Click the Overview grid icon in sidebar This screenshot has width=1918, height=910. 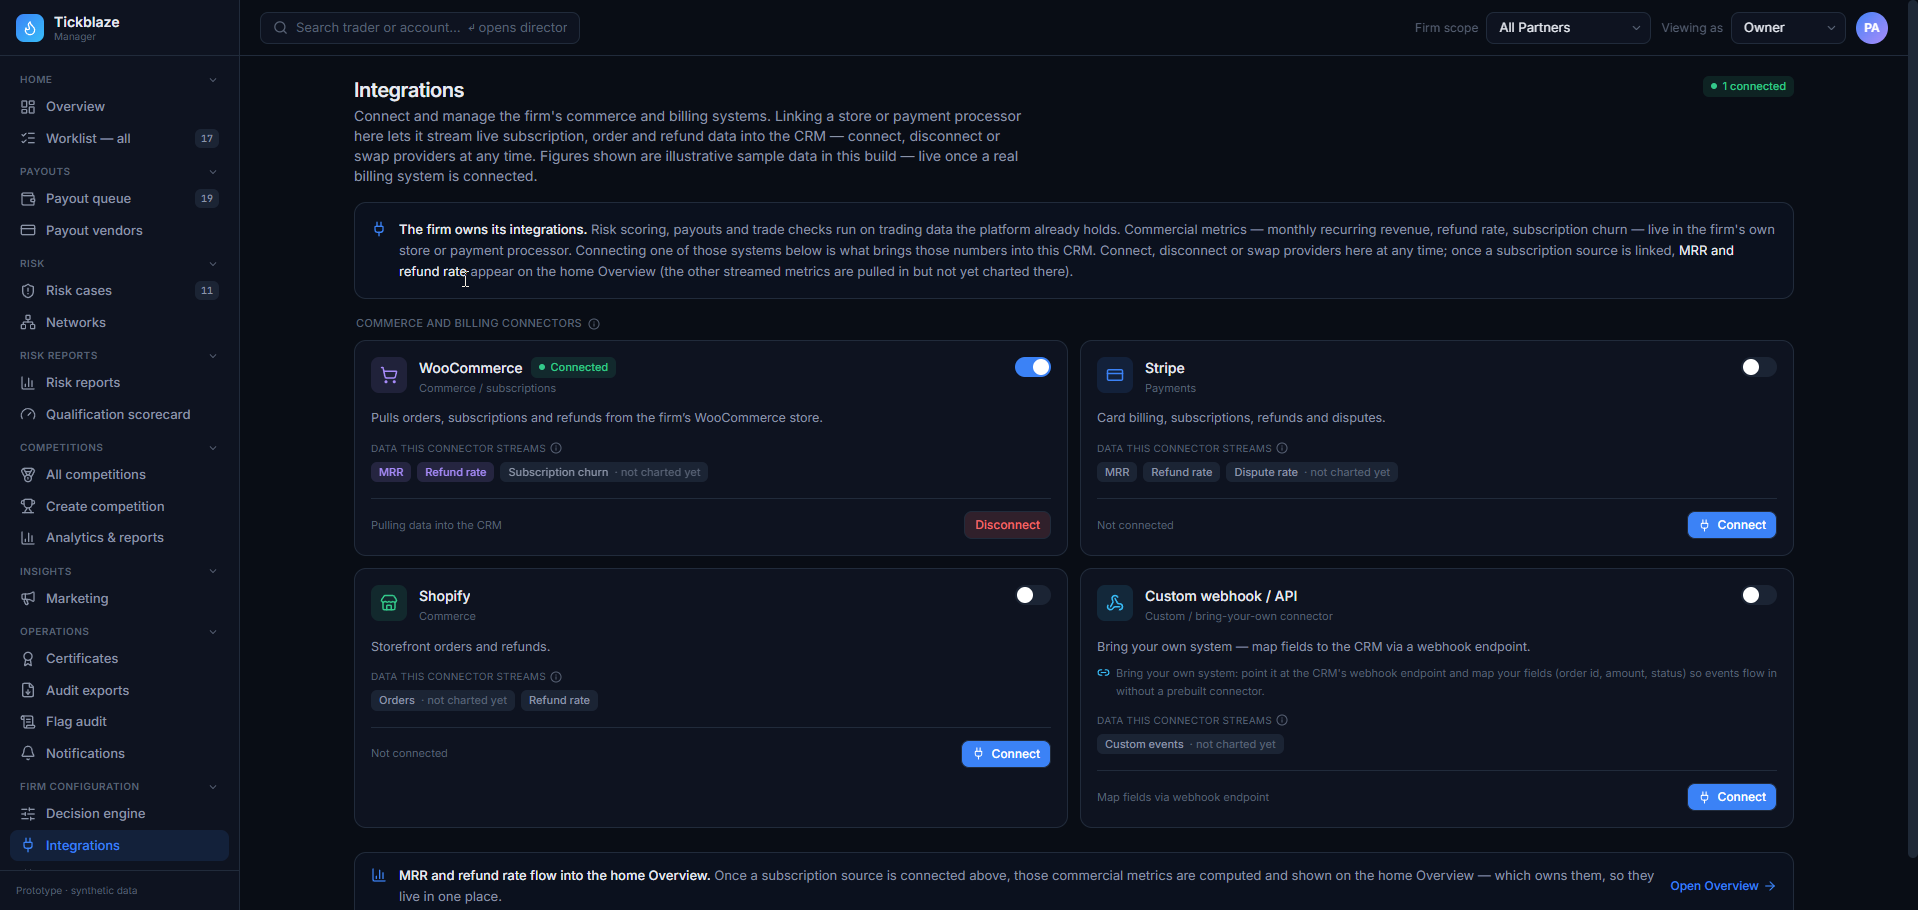point(28,107)
